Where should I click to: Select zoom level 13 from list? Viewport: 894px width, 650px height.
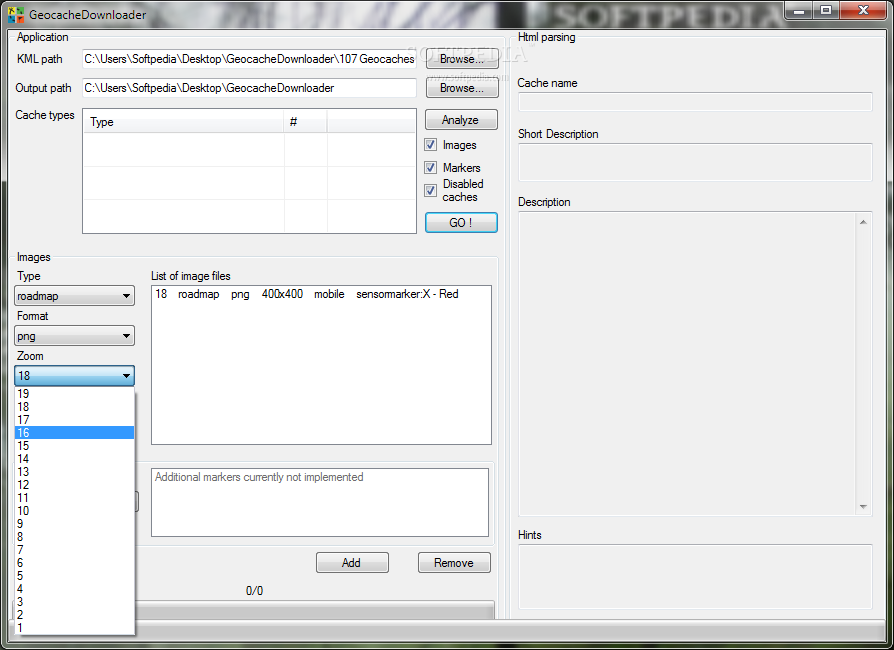pyautogui.click(x=75, y=472)
